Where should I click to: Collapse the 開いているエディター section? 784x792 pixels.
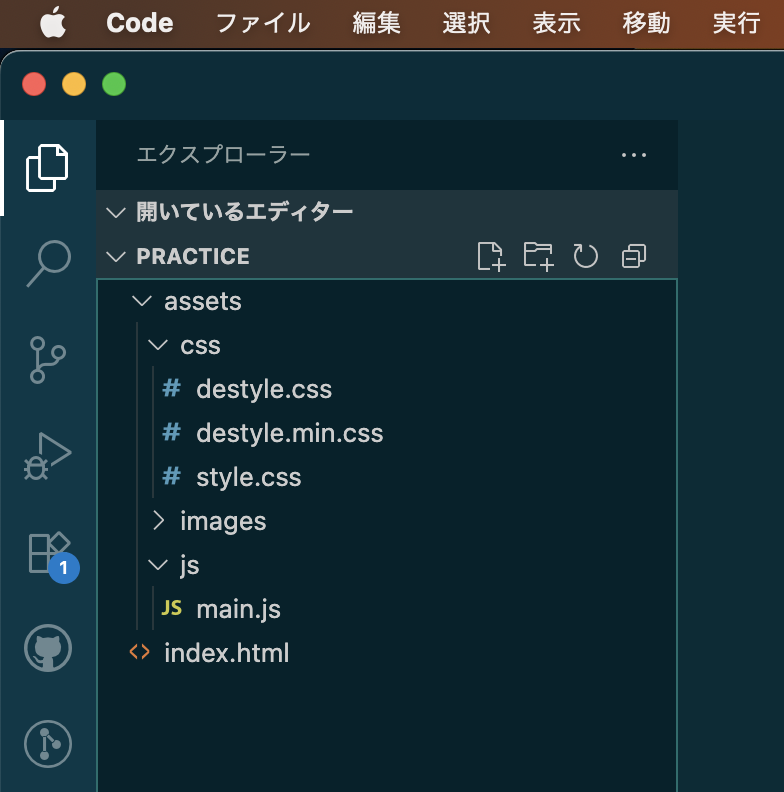point(244,212)
